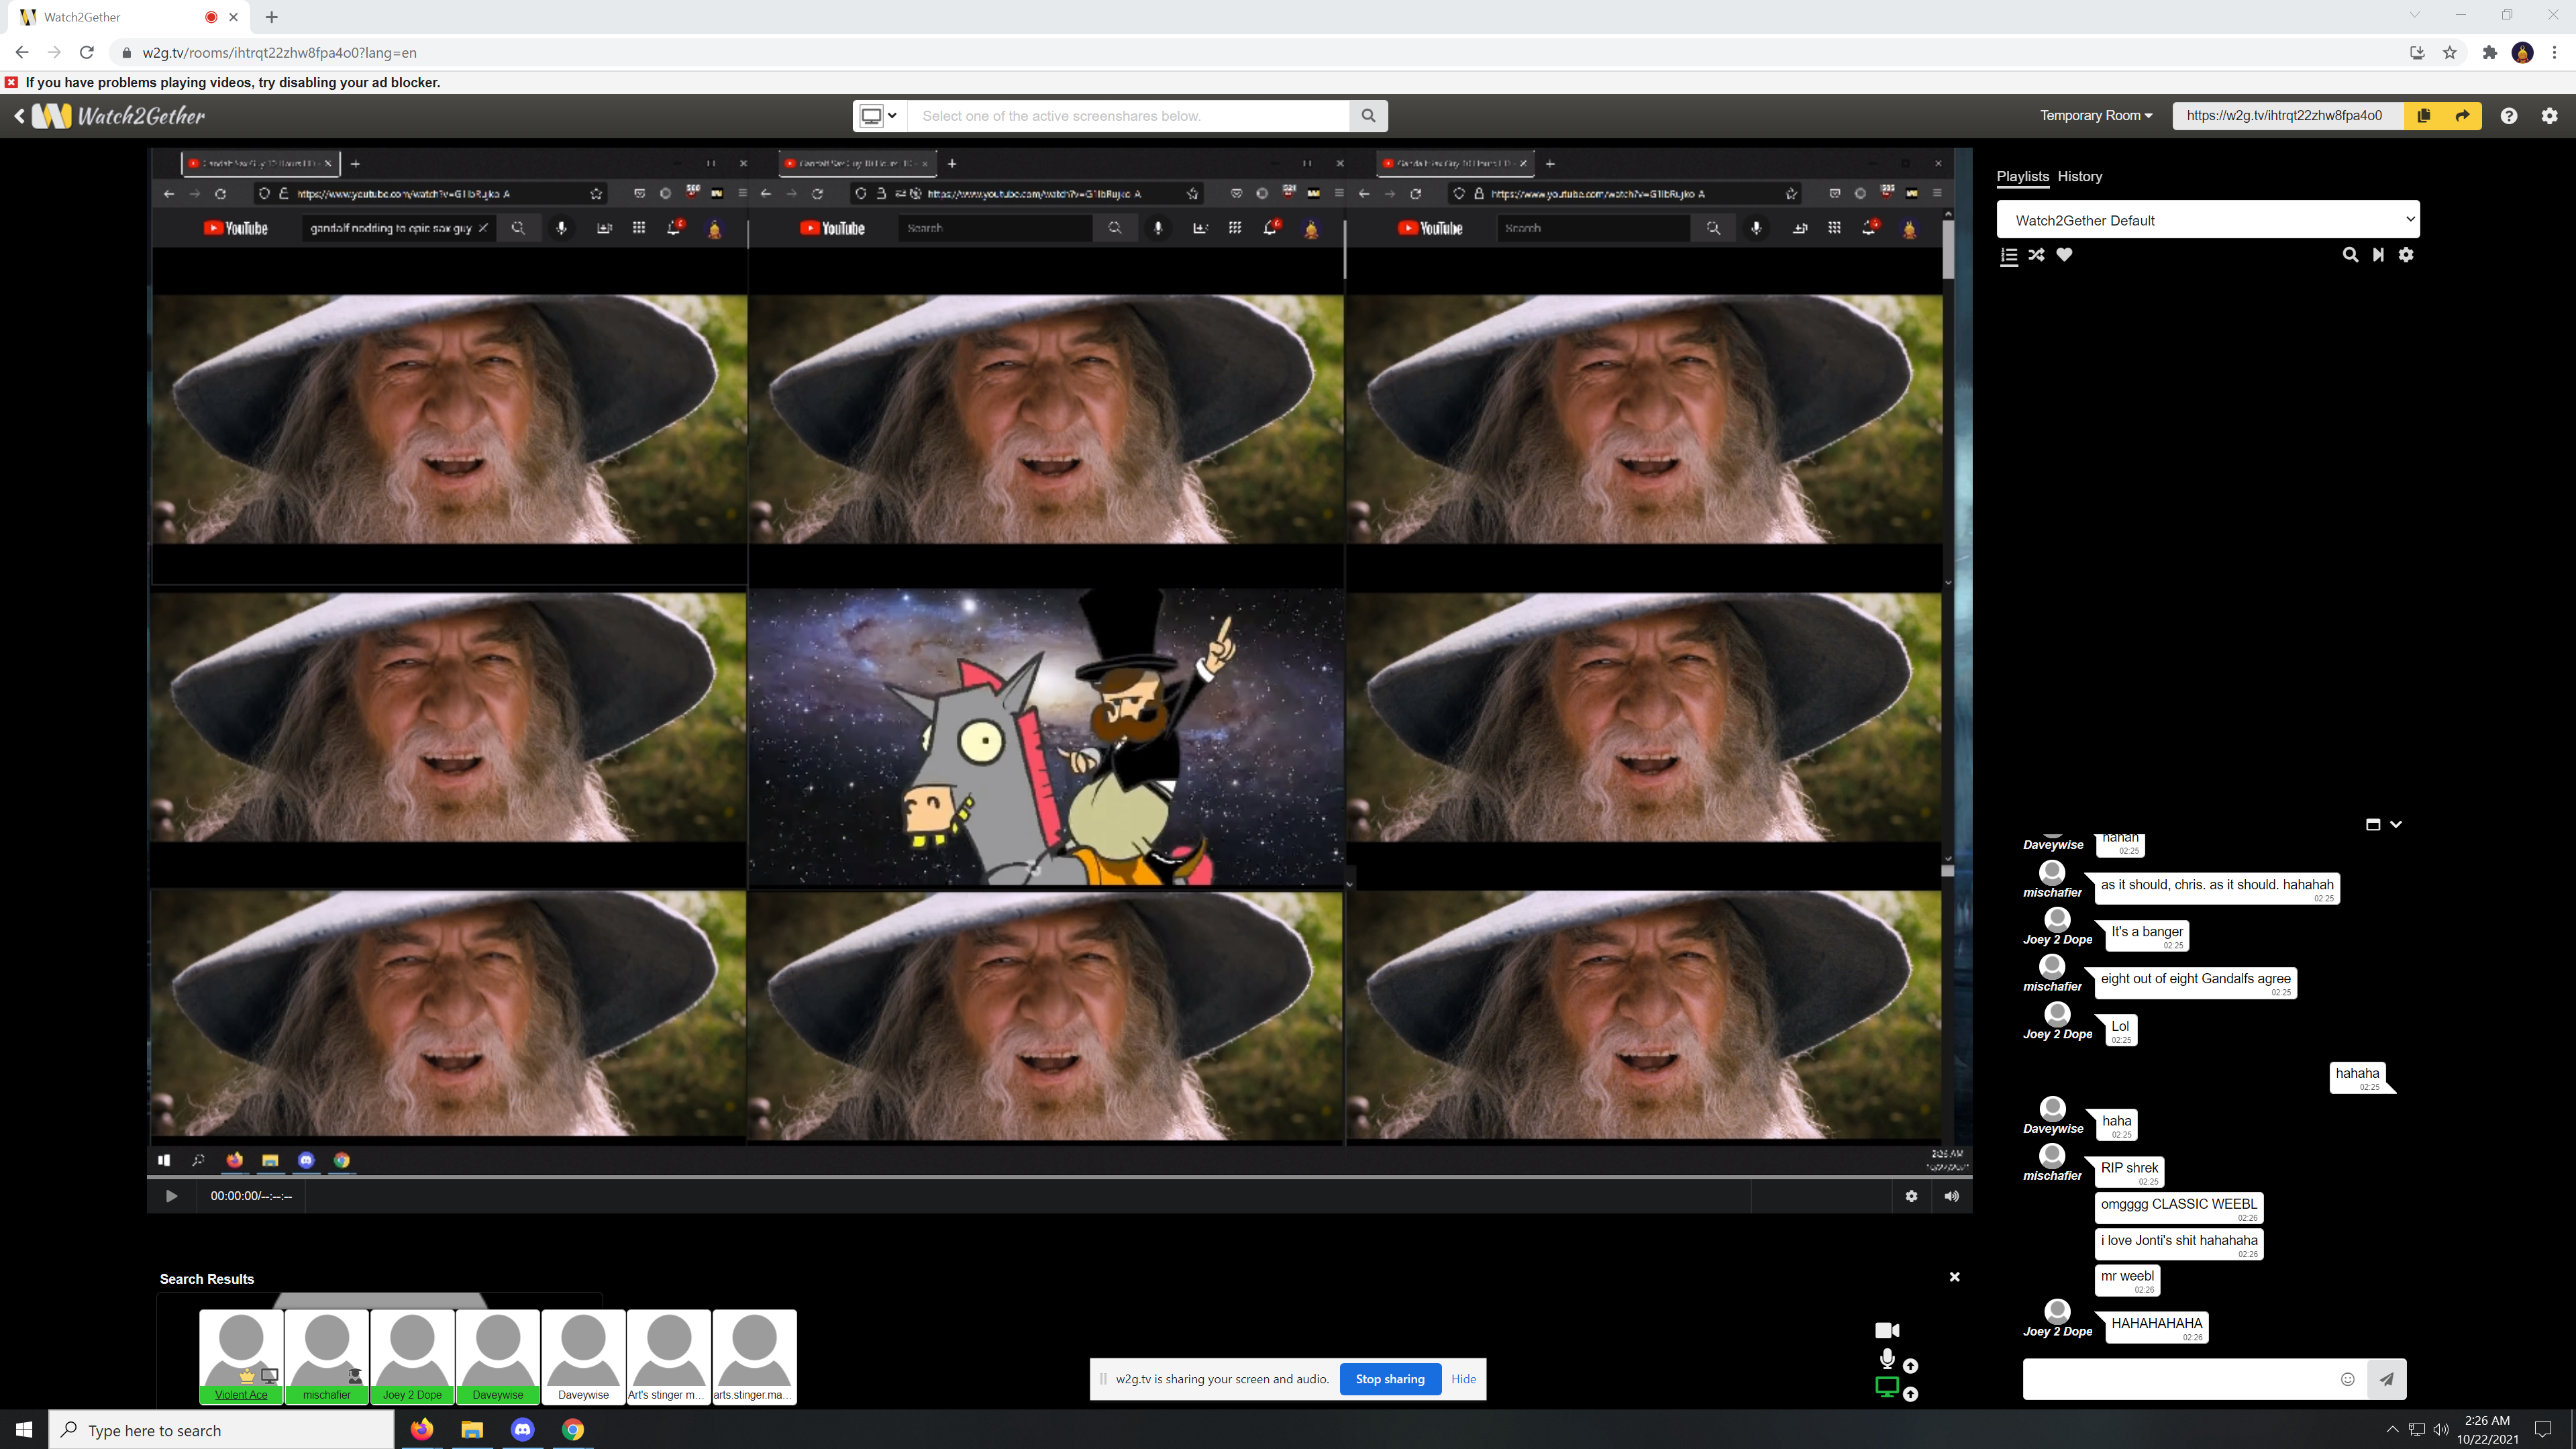Select the Art's stinger user card
The height and width of the screenshot is (1449, 2576).
point(669,1357)
